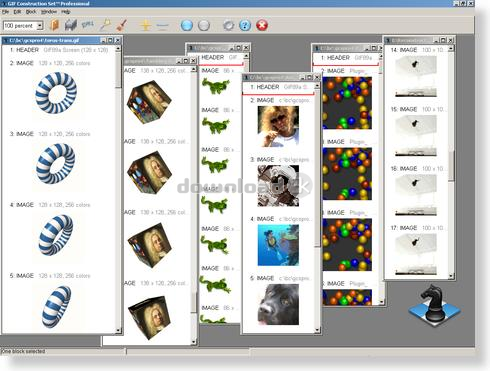Viewport: 490px width, 371px height.
Task: Open the File menu
Action: tap(5, 12)
